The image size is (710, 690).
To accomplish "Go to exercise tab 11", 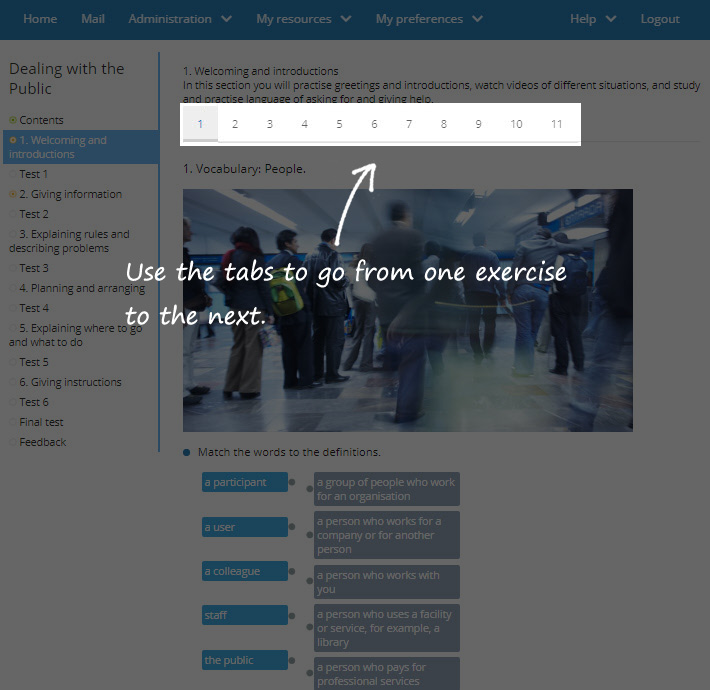I will (x=556, y=124).
